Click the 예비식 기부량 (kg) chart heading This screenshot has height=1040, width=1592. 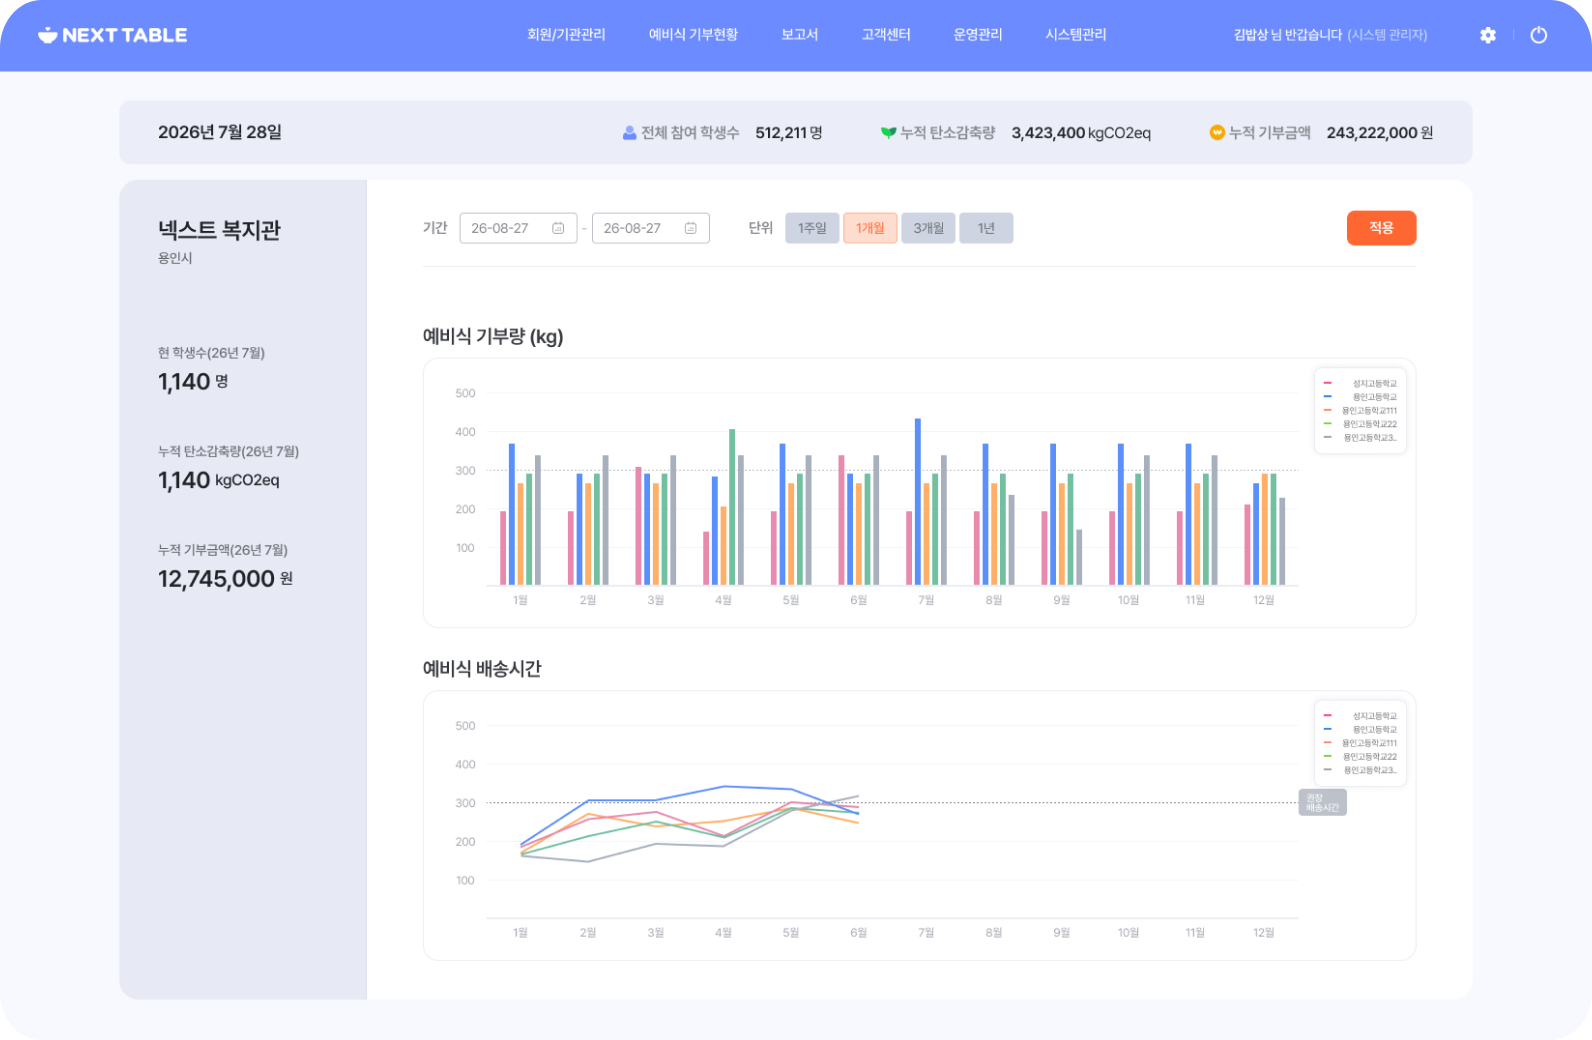point(493,337)
